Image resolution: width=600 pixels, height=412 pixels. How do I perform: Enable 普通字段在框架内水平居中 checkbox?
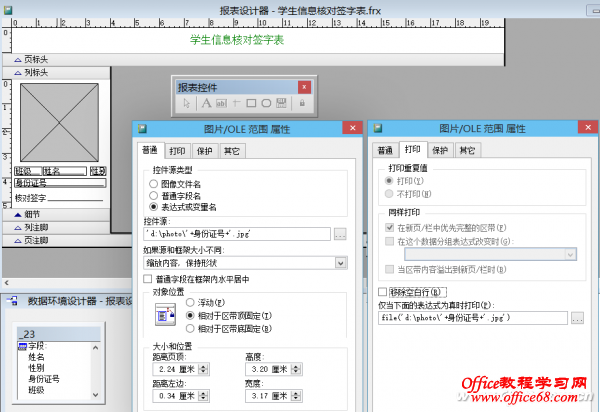click(x=148, y=279)
